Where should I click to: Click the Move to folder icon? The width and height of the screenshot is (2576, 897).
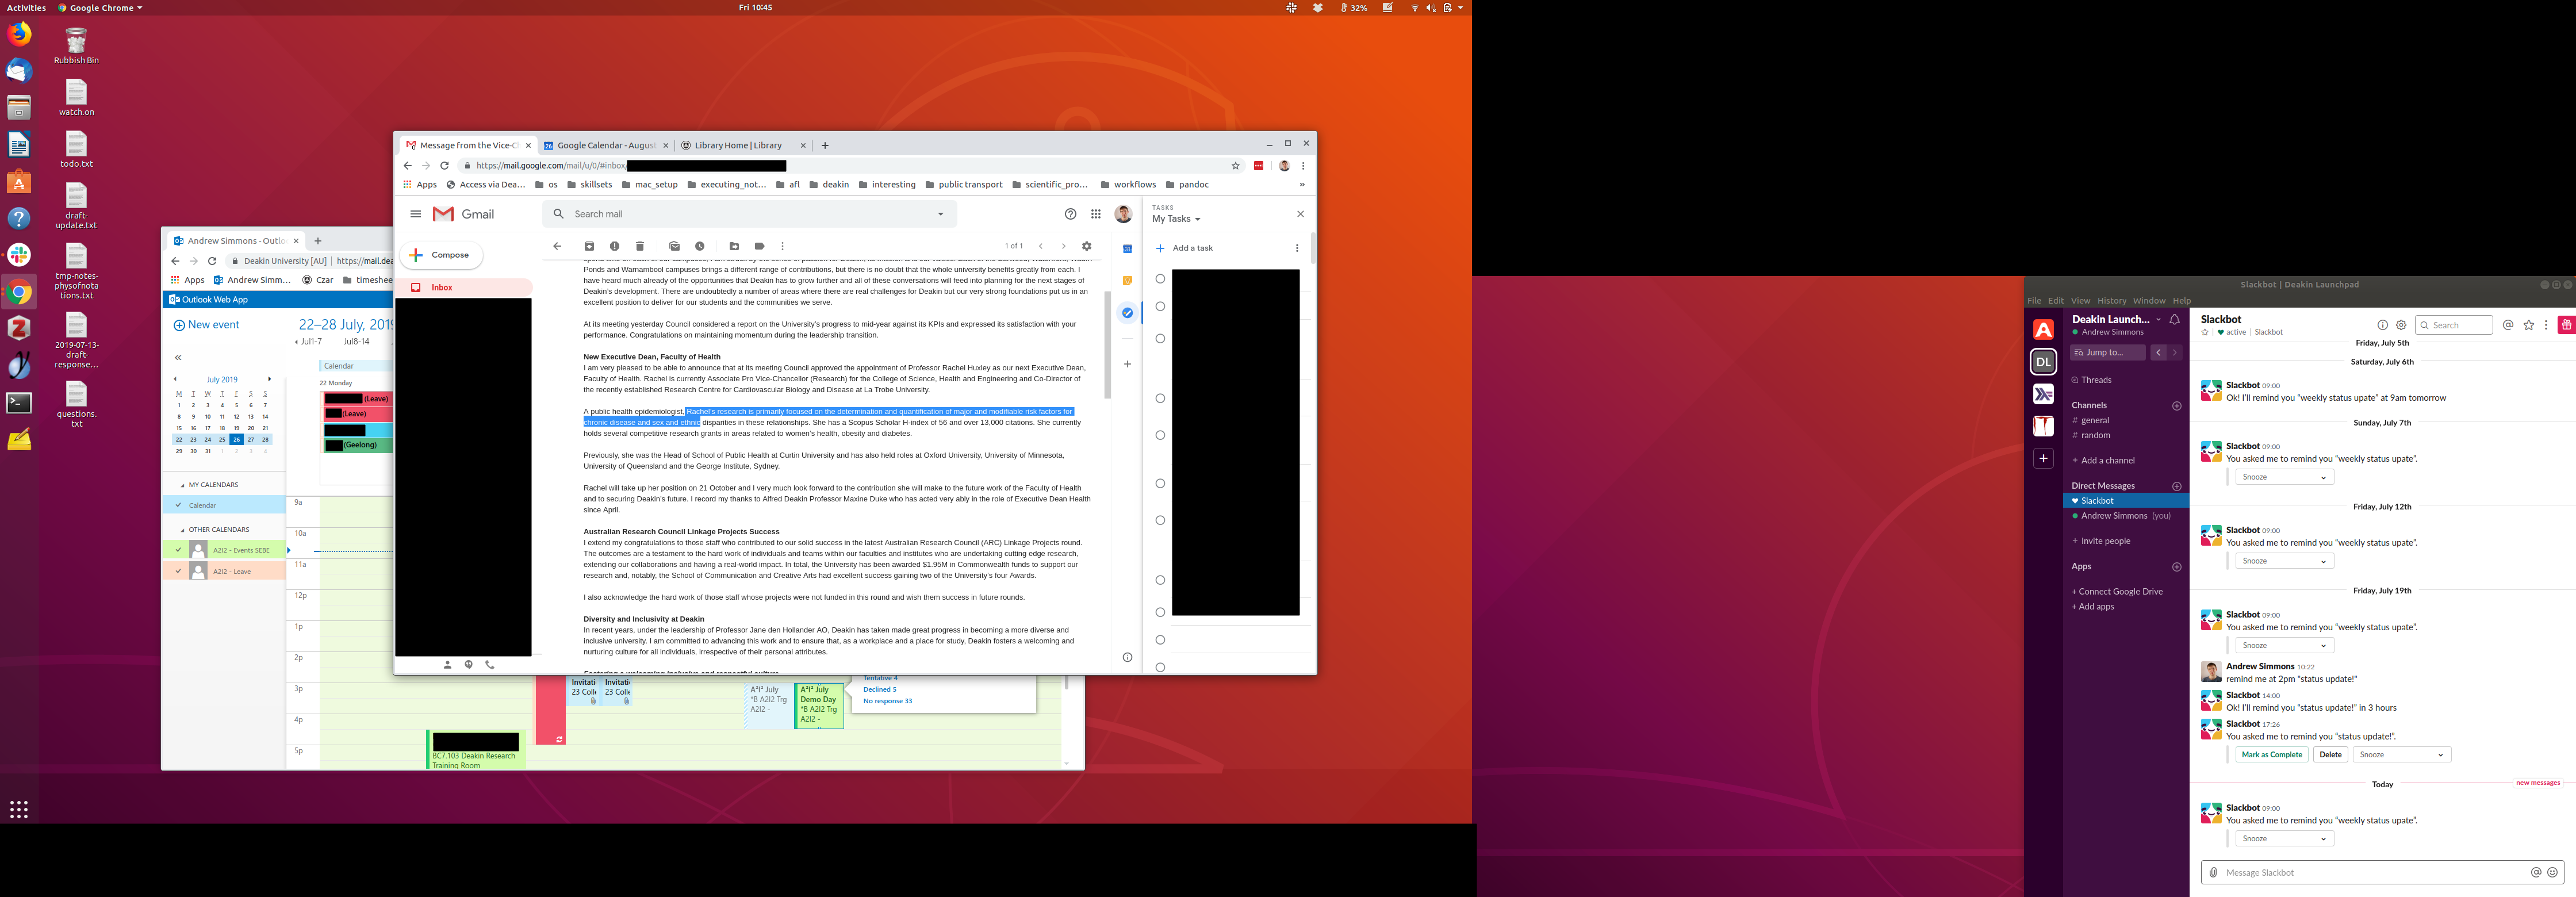pos(734,246)
